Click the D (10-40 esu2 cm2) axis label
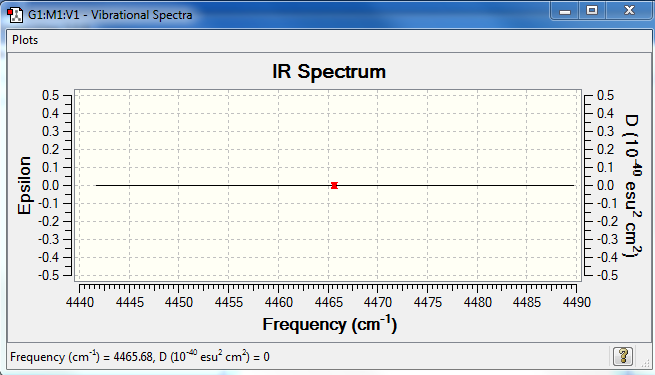Viewport: 655px width, 375px height. pyautogui.click(x=632, y=186)
